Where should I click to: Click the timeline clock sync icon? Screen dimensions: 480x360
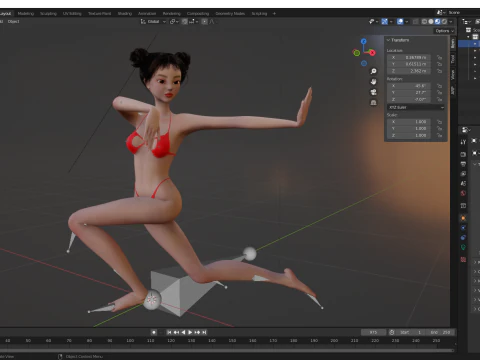(392, 332)
